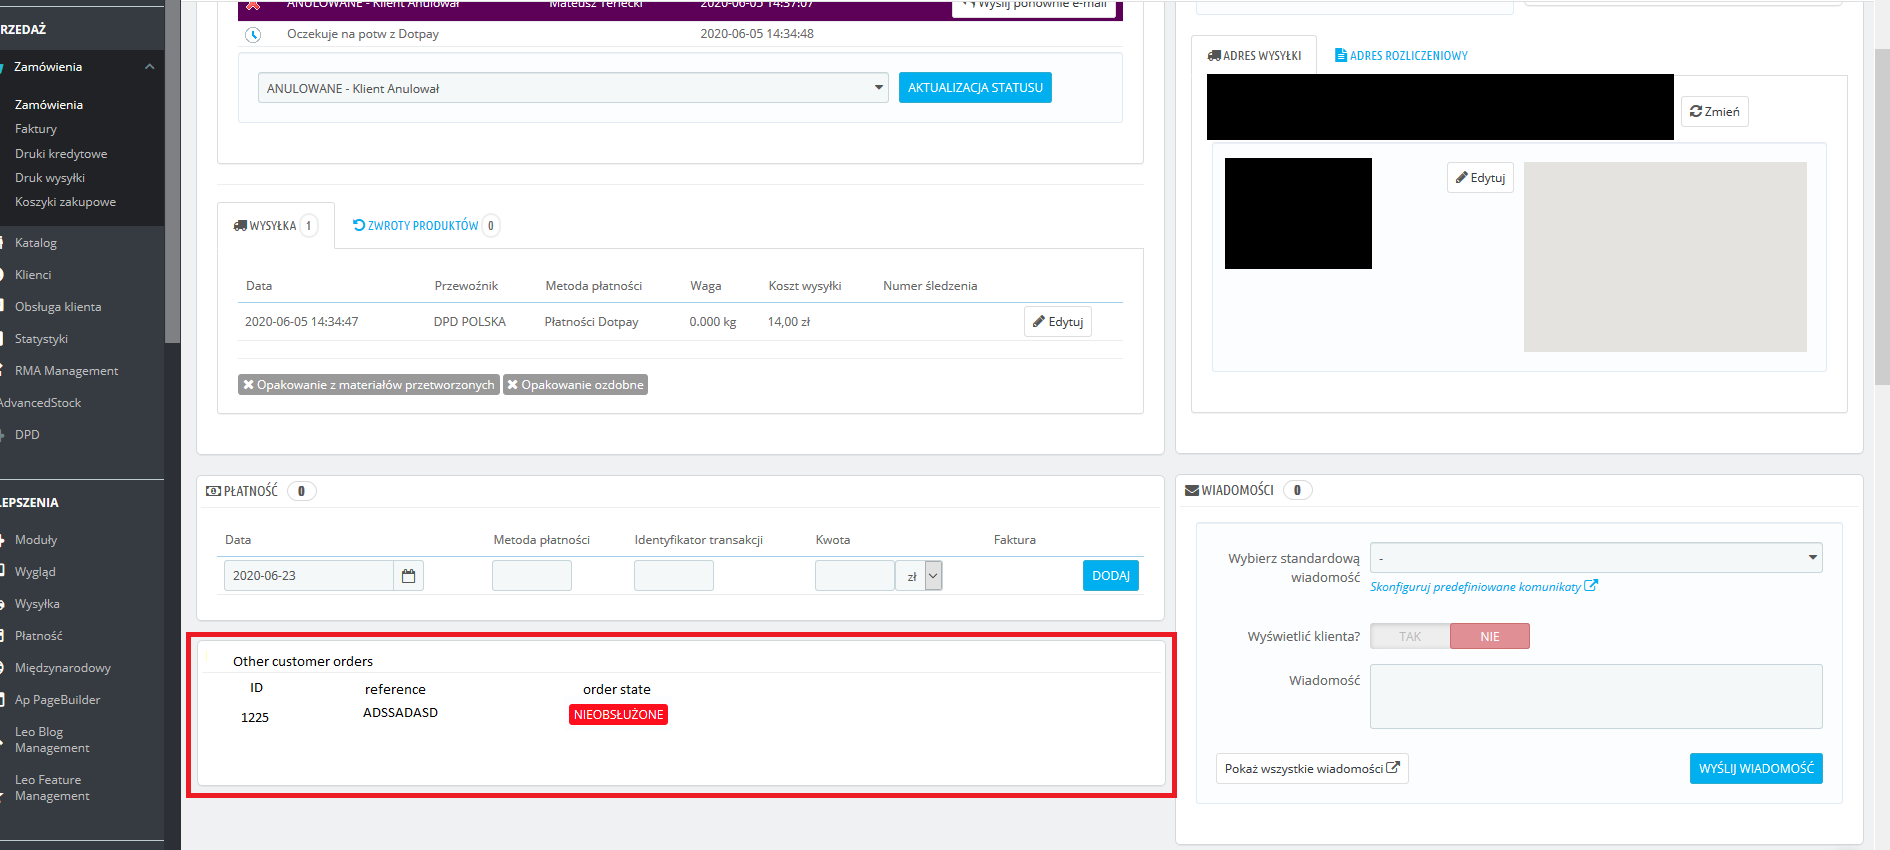Screen dimensions: 1890x850
Task: Go to Katalog in the sidebar
Action: (36, 243)
